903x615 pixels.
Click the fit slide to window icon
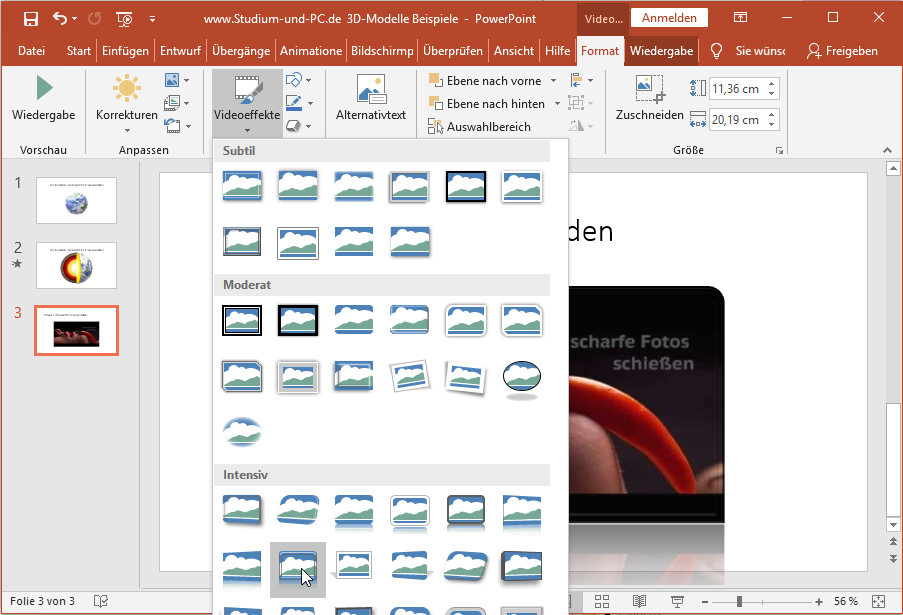[x=878, y=602]
